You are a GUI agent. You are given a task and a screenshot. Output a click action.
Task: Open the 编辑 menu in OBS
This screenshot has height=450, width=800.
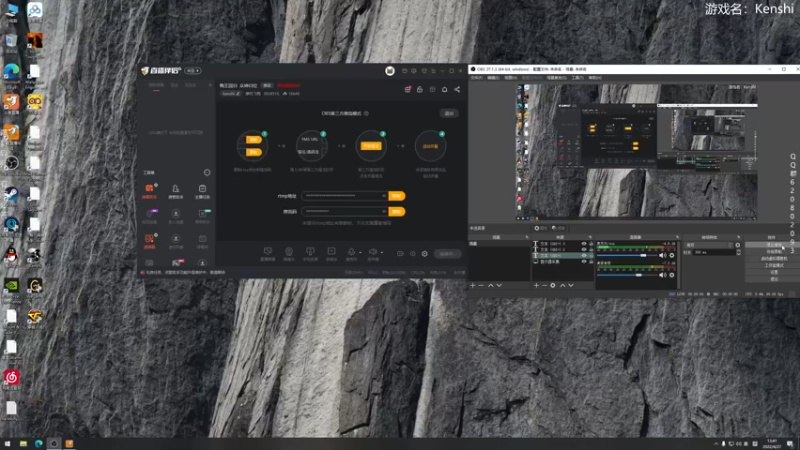(x=493, y=78)
